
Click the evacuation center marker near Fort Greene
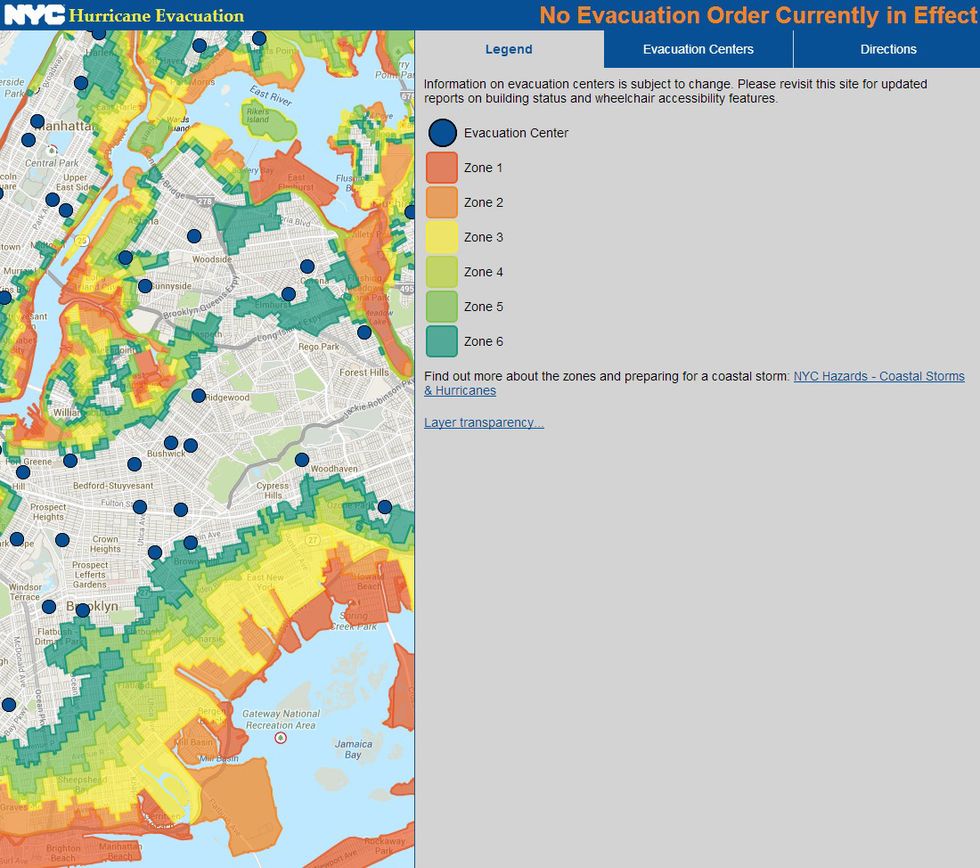pyautogui.click(x=23, y=472)
